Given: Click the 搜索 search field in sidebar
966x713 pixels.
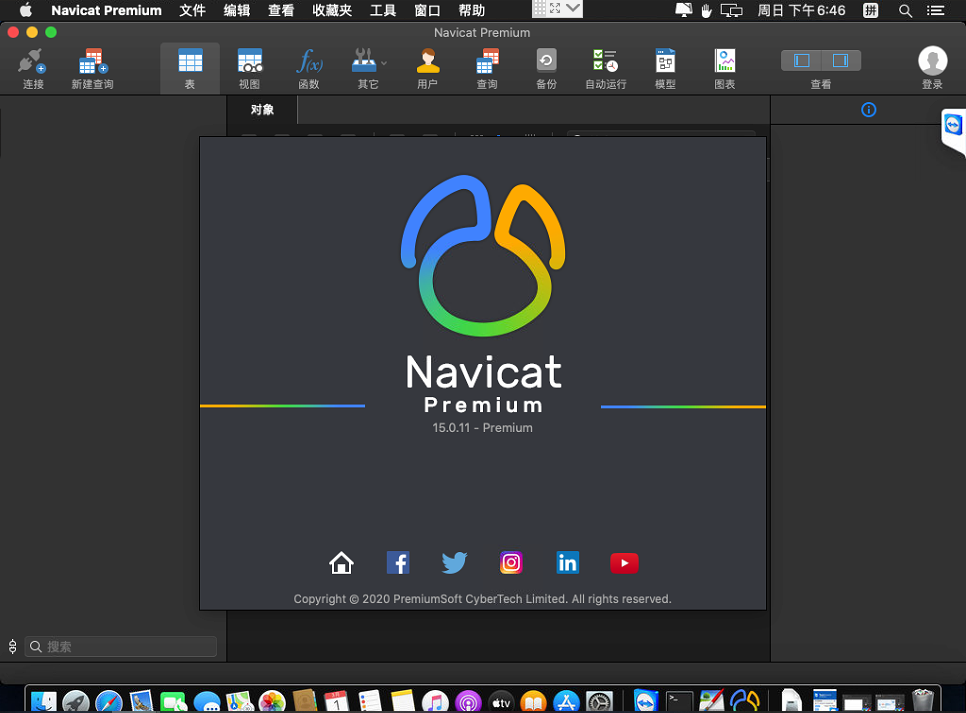Looking at the screenshot, I should (x=121, y=646).
